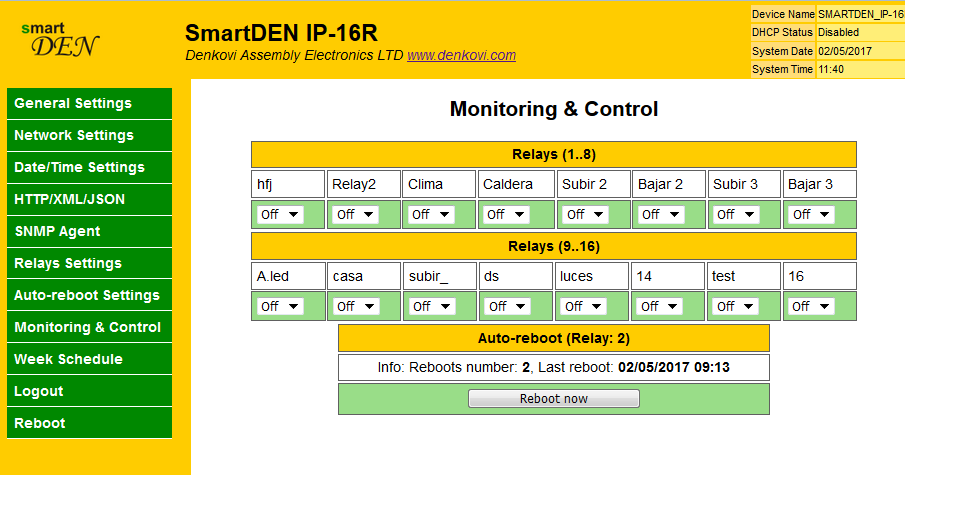Open luces relay state dropdown
The image size is (961, 512).
pos(583,307)
